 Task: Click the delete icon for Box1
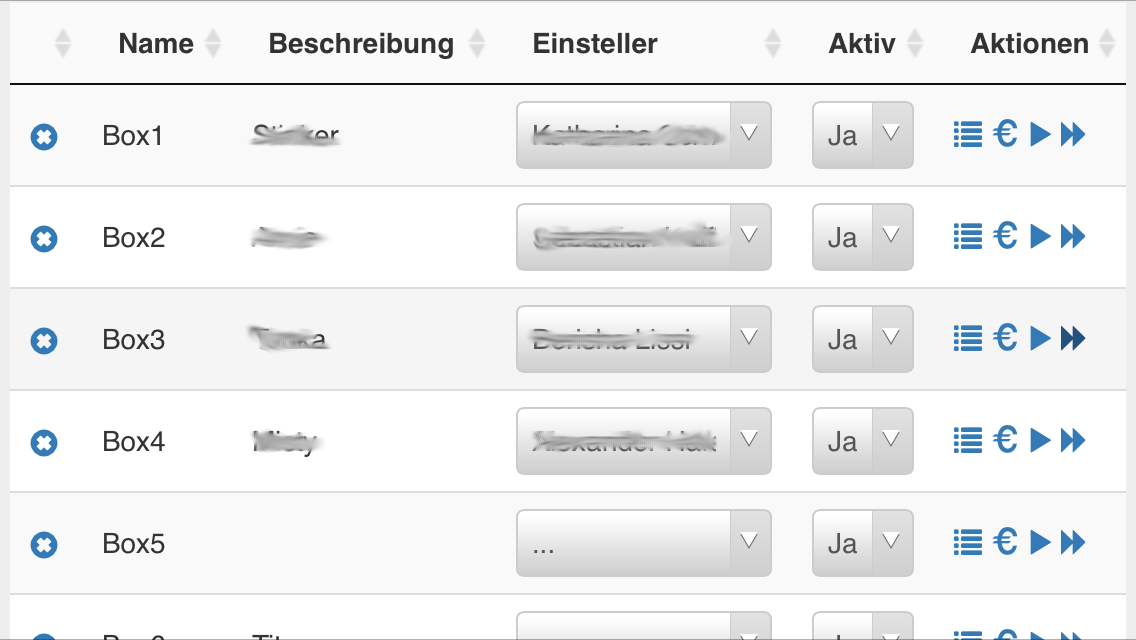[44, 137]
